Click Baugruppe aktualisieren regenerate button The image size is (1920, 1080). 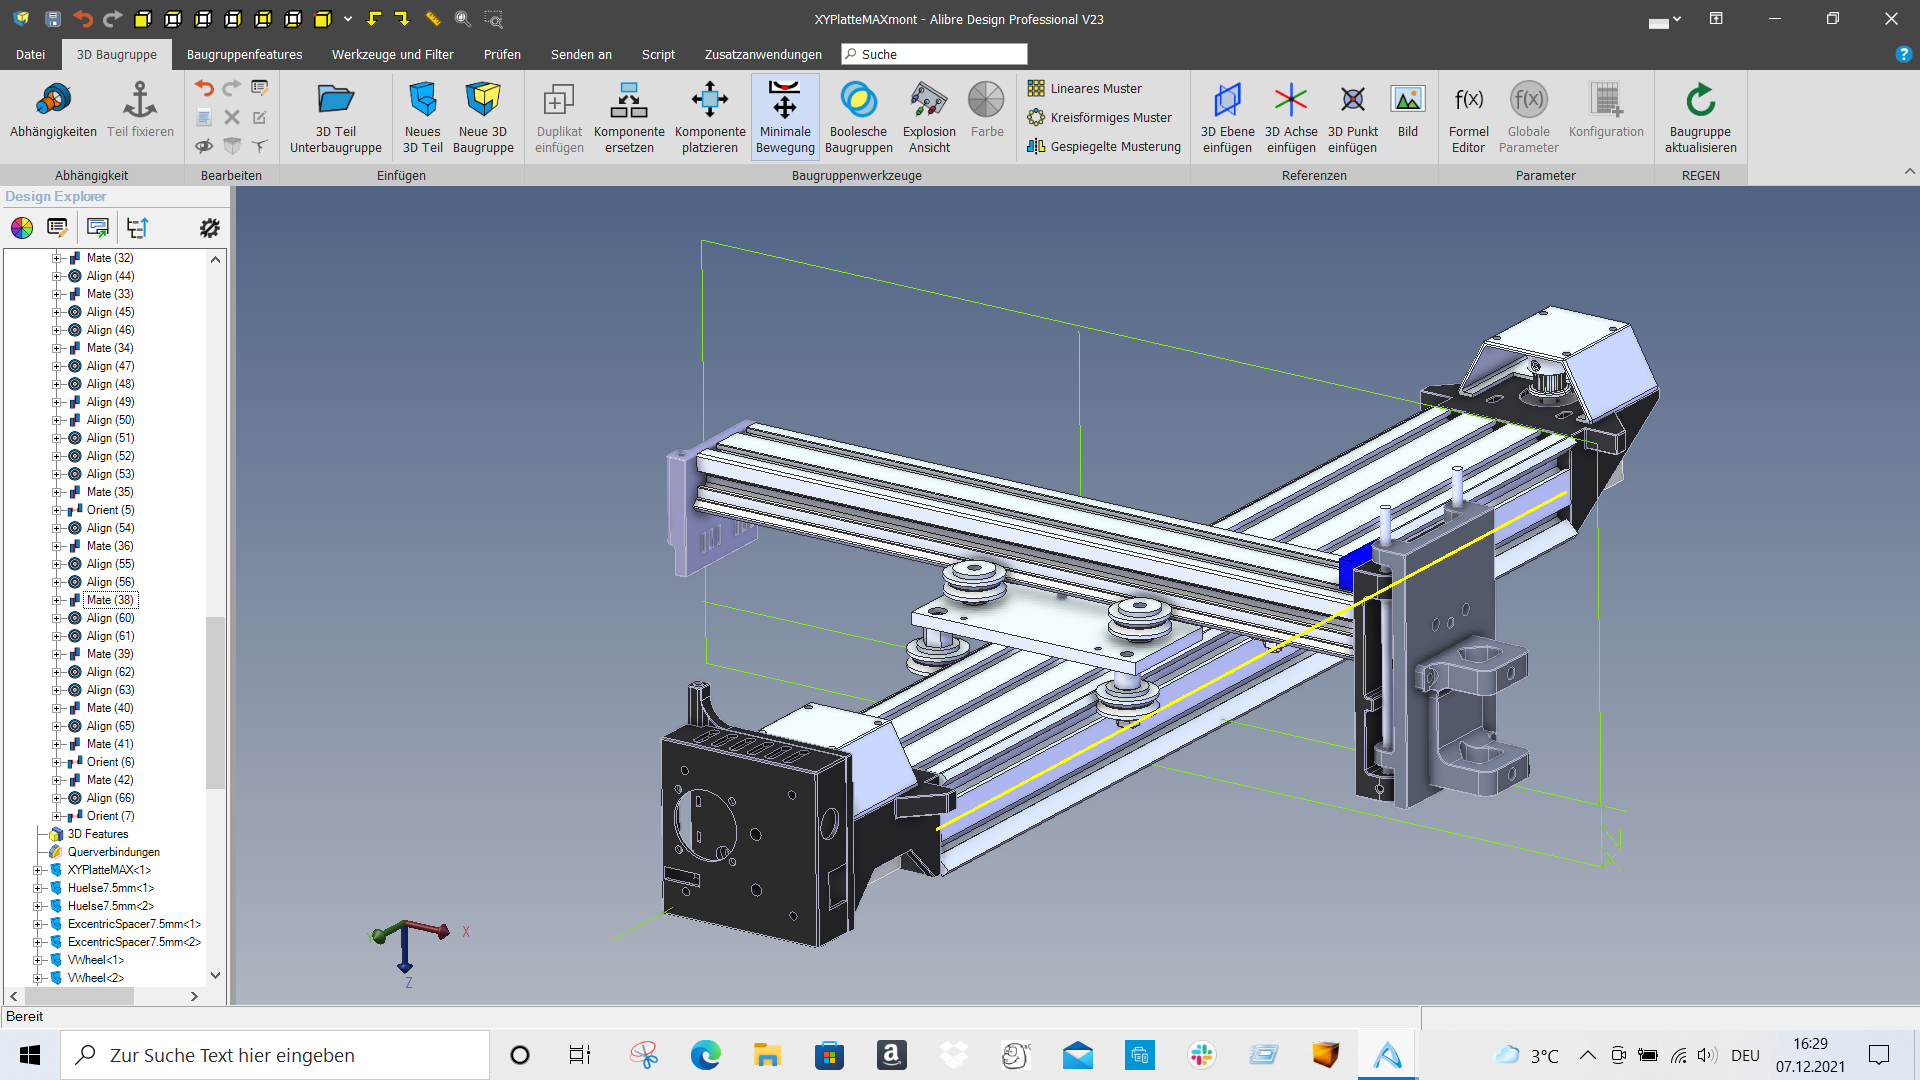1700,118
